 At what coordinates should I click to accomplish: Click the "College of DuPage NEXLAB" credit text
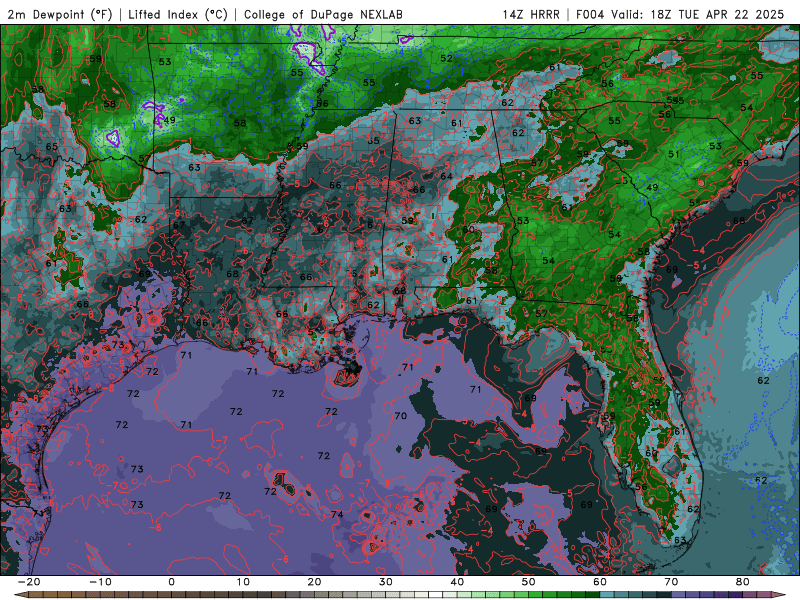(323, 14)
